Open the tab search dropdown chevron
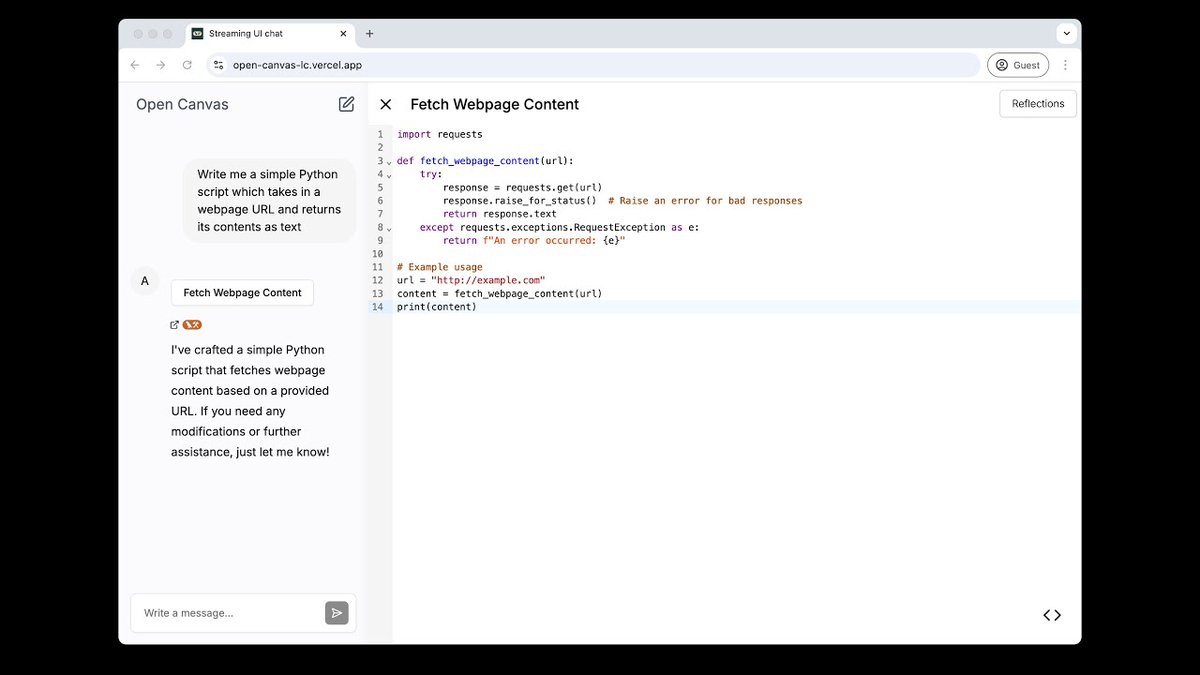1200x675 pixels. click(1067, 33)
